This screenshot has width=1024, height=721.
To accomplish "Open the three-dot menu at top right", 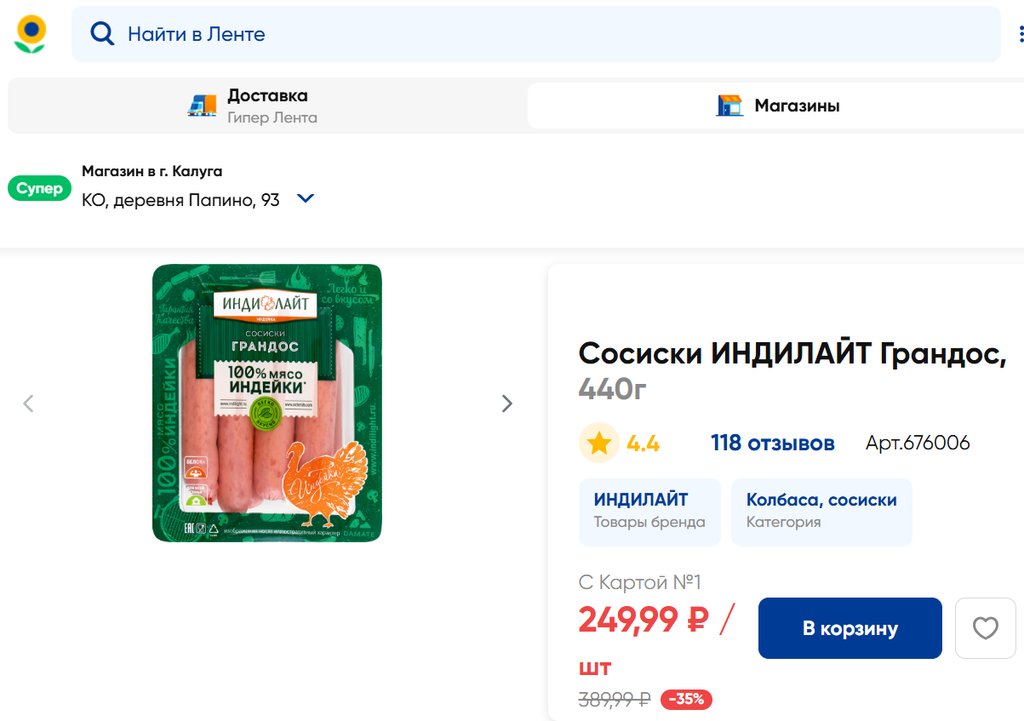I will click(1020, 34).
